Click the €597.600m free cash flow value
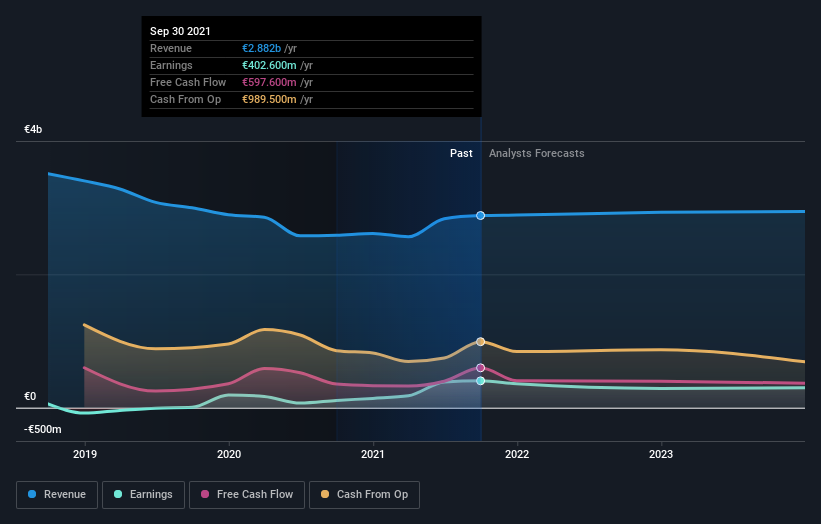 (269, 82)
